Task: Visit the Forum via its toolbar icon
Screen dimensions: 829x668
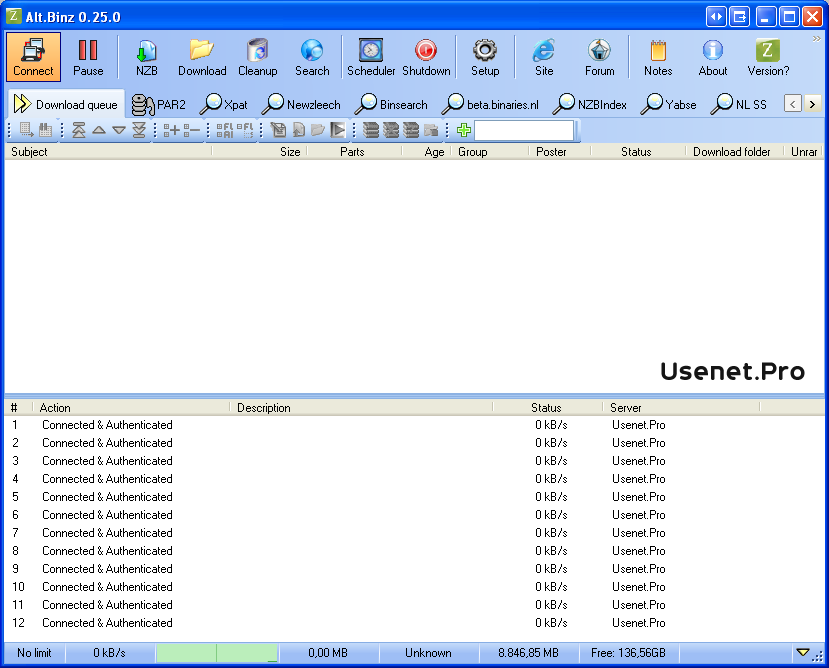Action: click(x=599, y=57)
